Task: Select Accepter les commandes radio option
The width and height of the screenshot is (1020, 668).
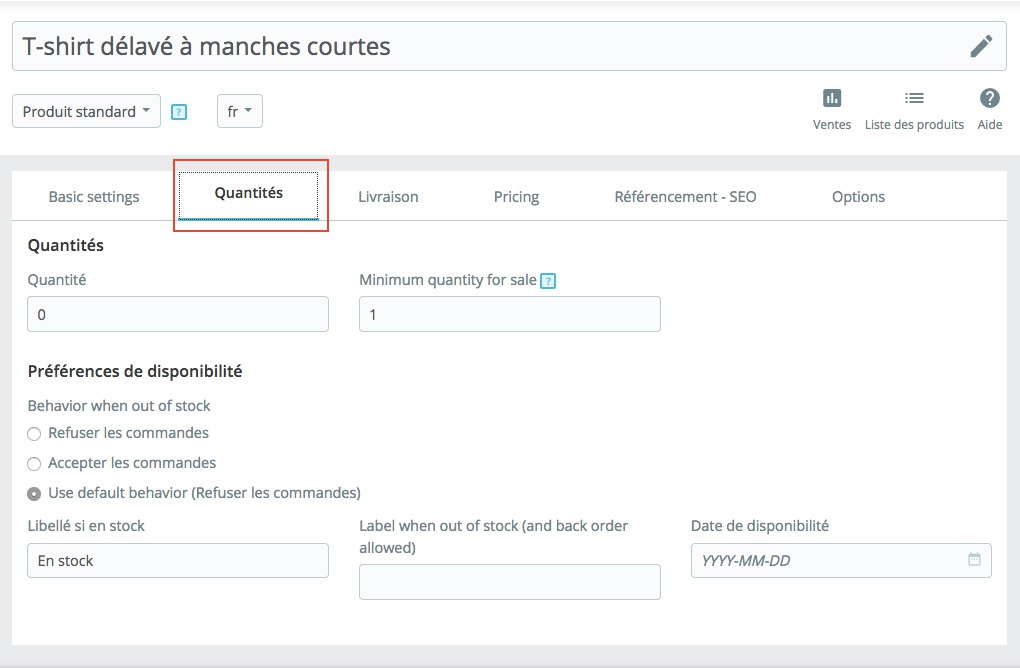Action: coord(35,464)
